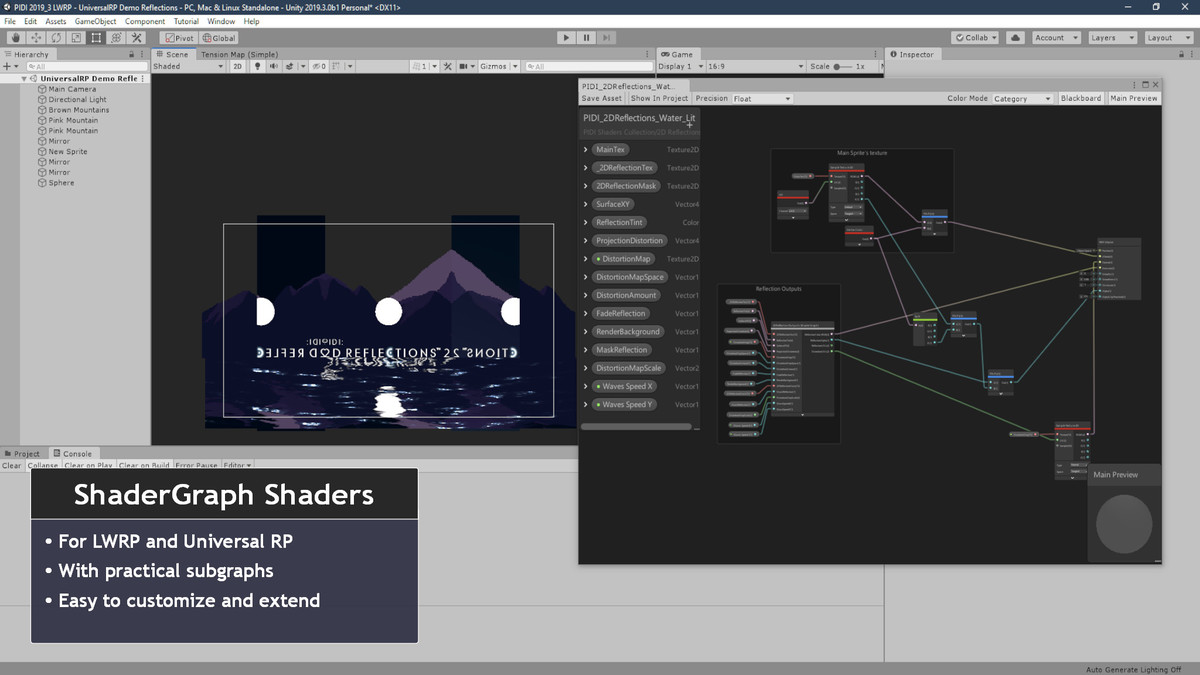1200x675 pixels.
Task: Click Show In Project button
Action: click(x=659, y=99)
